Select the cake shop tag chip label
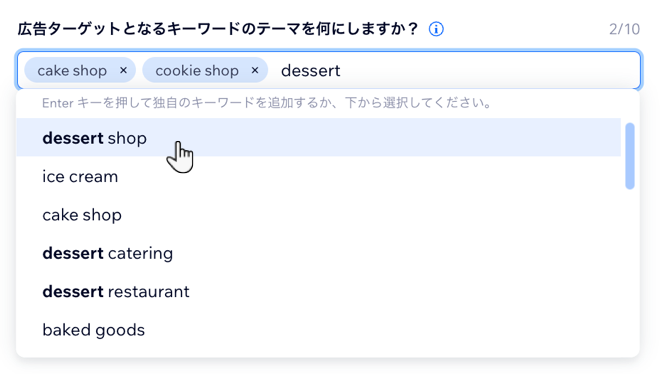 (x=72, y=71)
